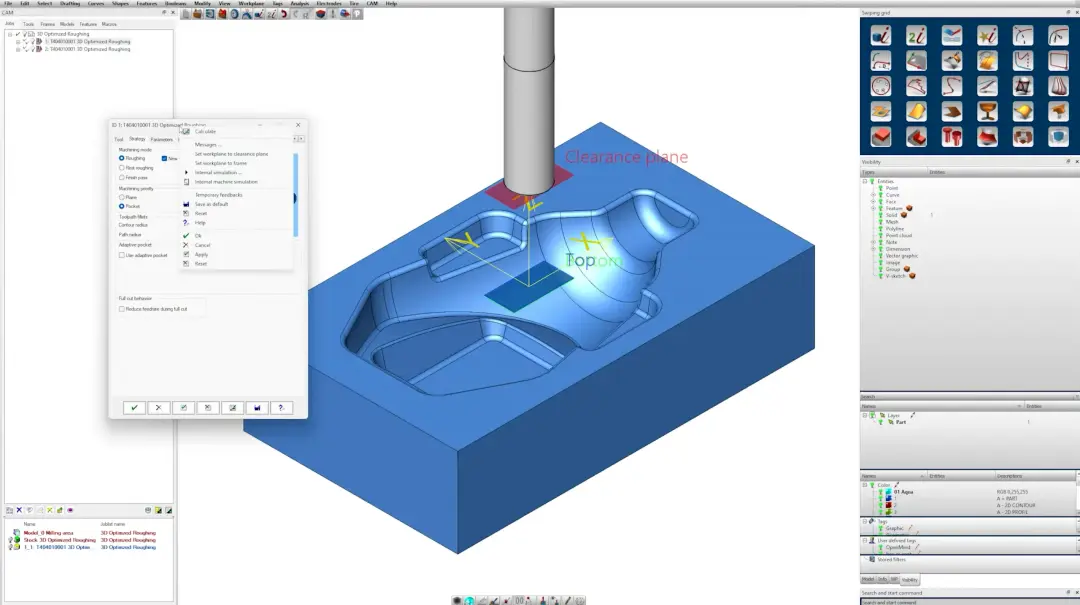1080x605 pixels.
Task: Select the Plane machining priority option
Action: point(122,197)
